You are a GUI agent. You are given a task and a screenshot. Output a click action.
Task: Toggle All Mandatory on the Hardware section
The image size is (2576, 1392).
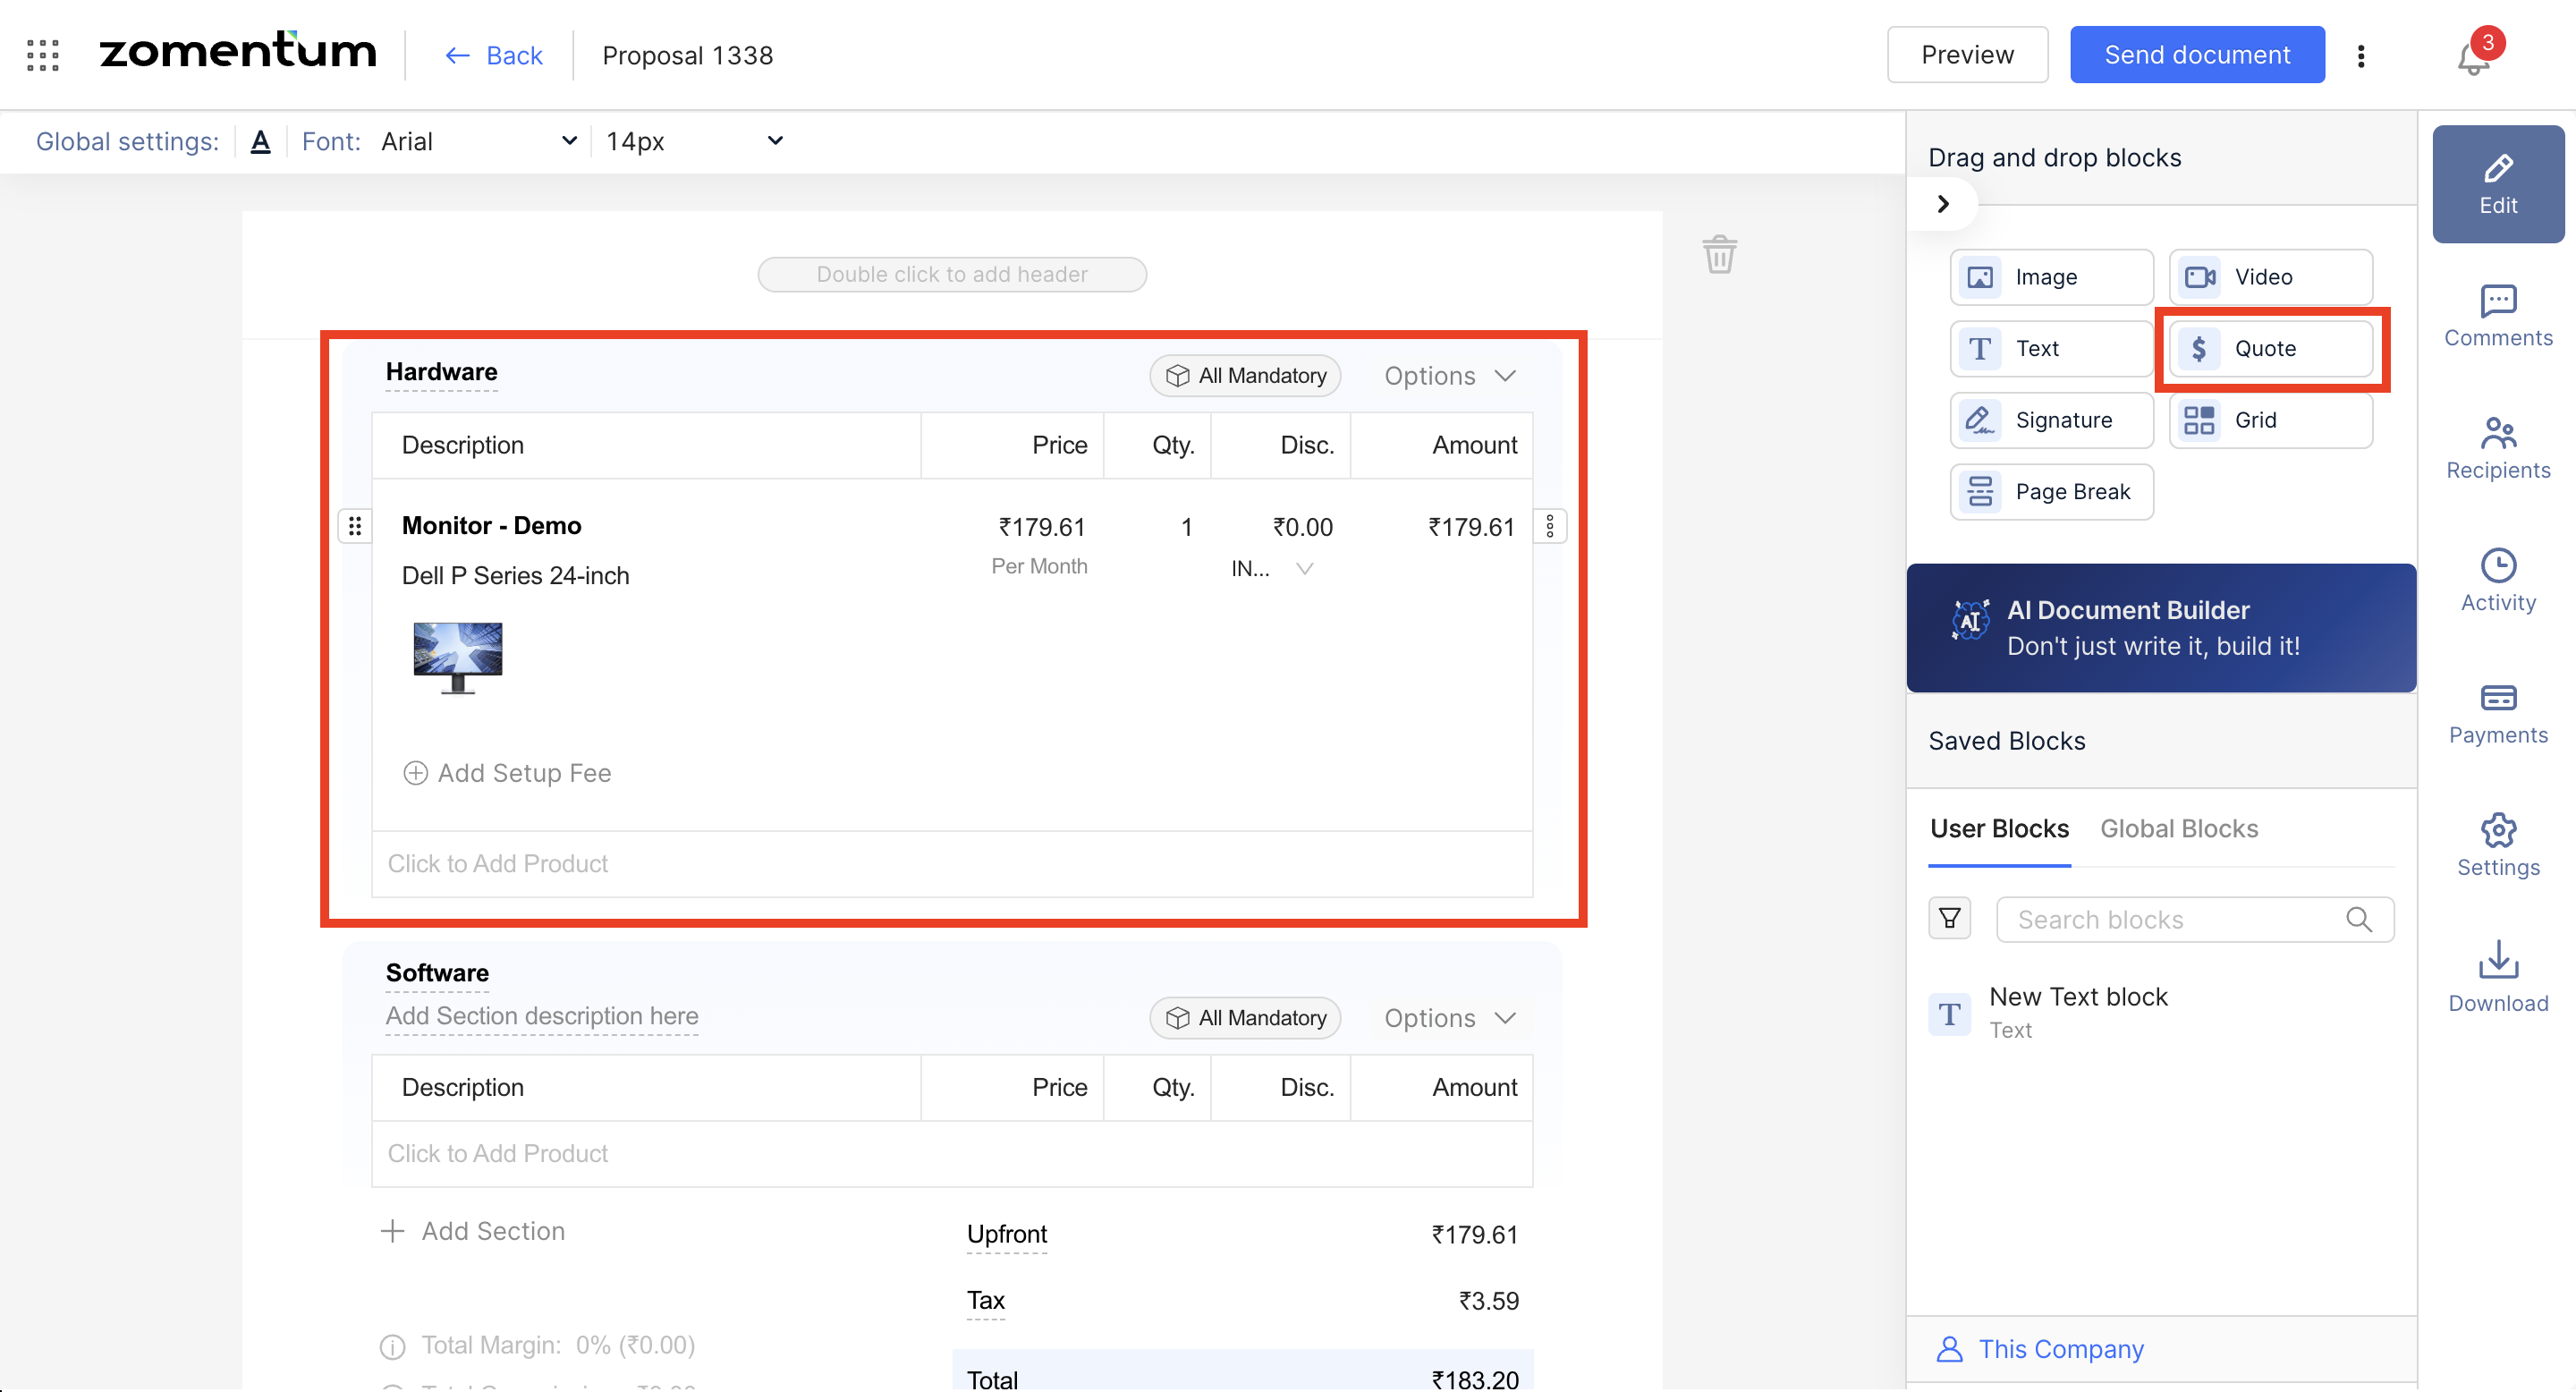[x=1245, y=376]
